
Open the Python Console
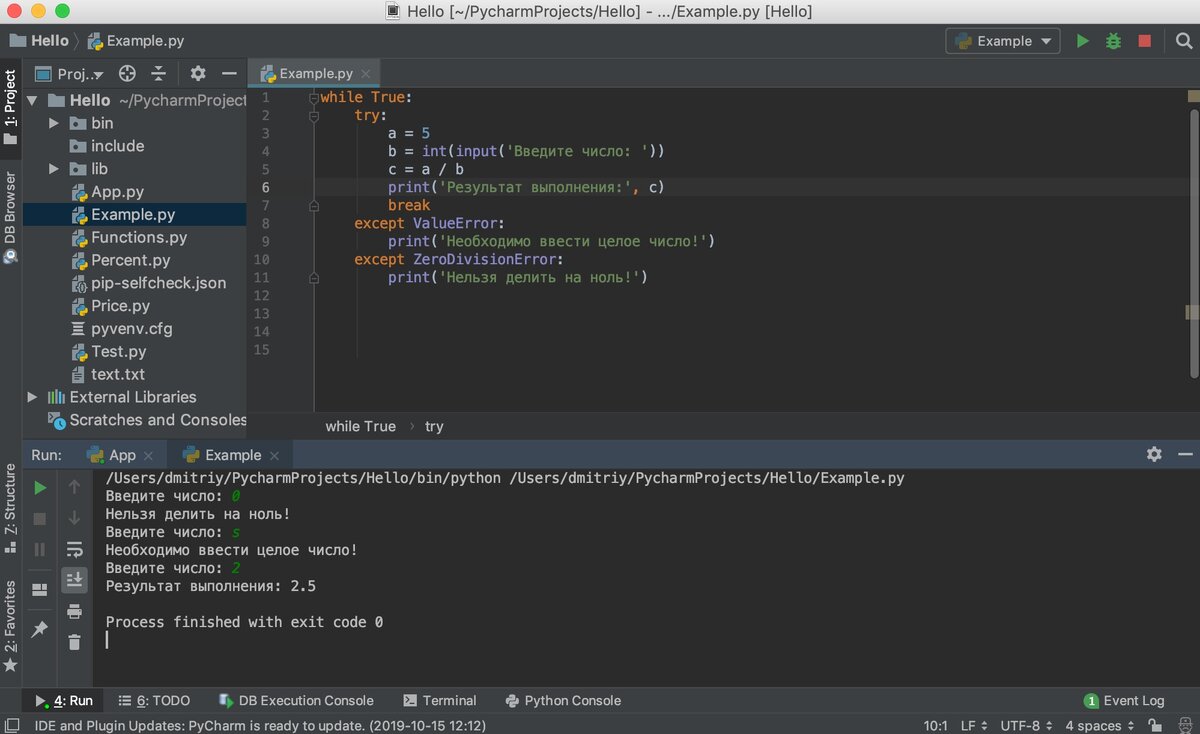coord(563,701)
